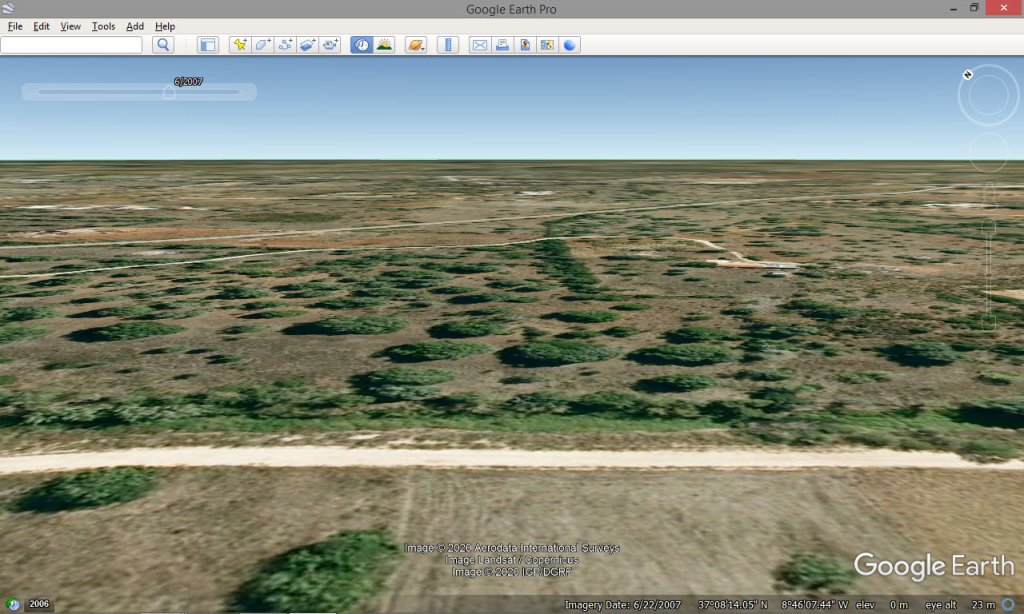
Task: Click the 2006 historical imagery button
Action: click(38, 604)
